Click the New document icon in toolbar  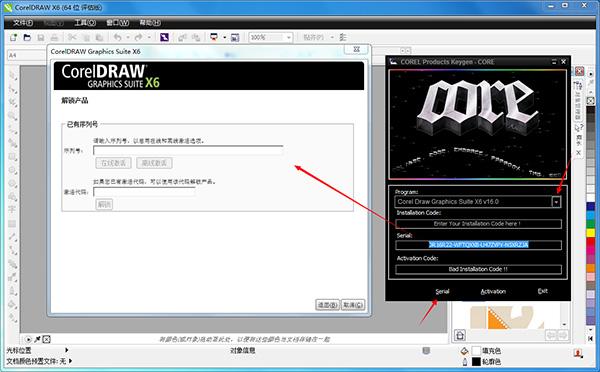[14, 38]
